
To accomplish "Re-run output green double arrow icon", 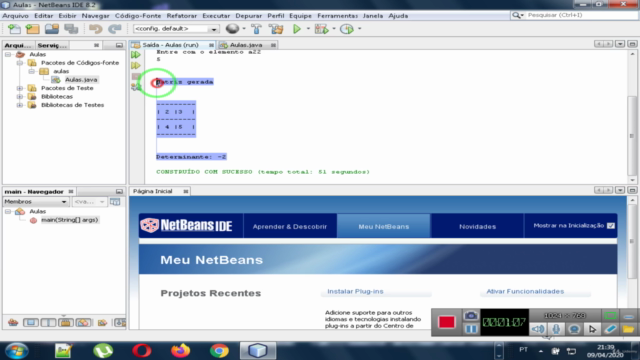I will [136, 55].
